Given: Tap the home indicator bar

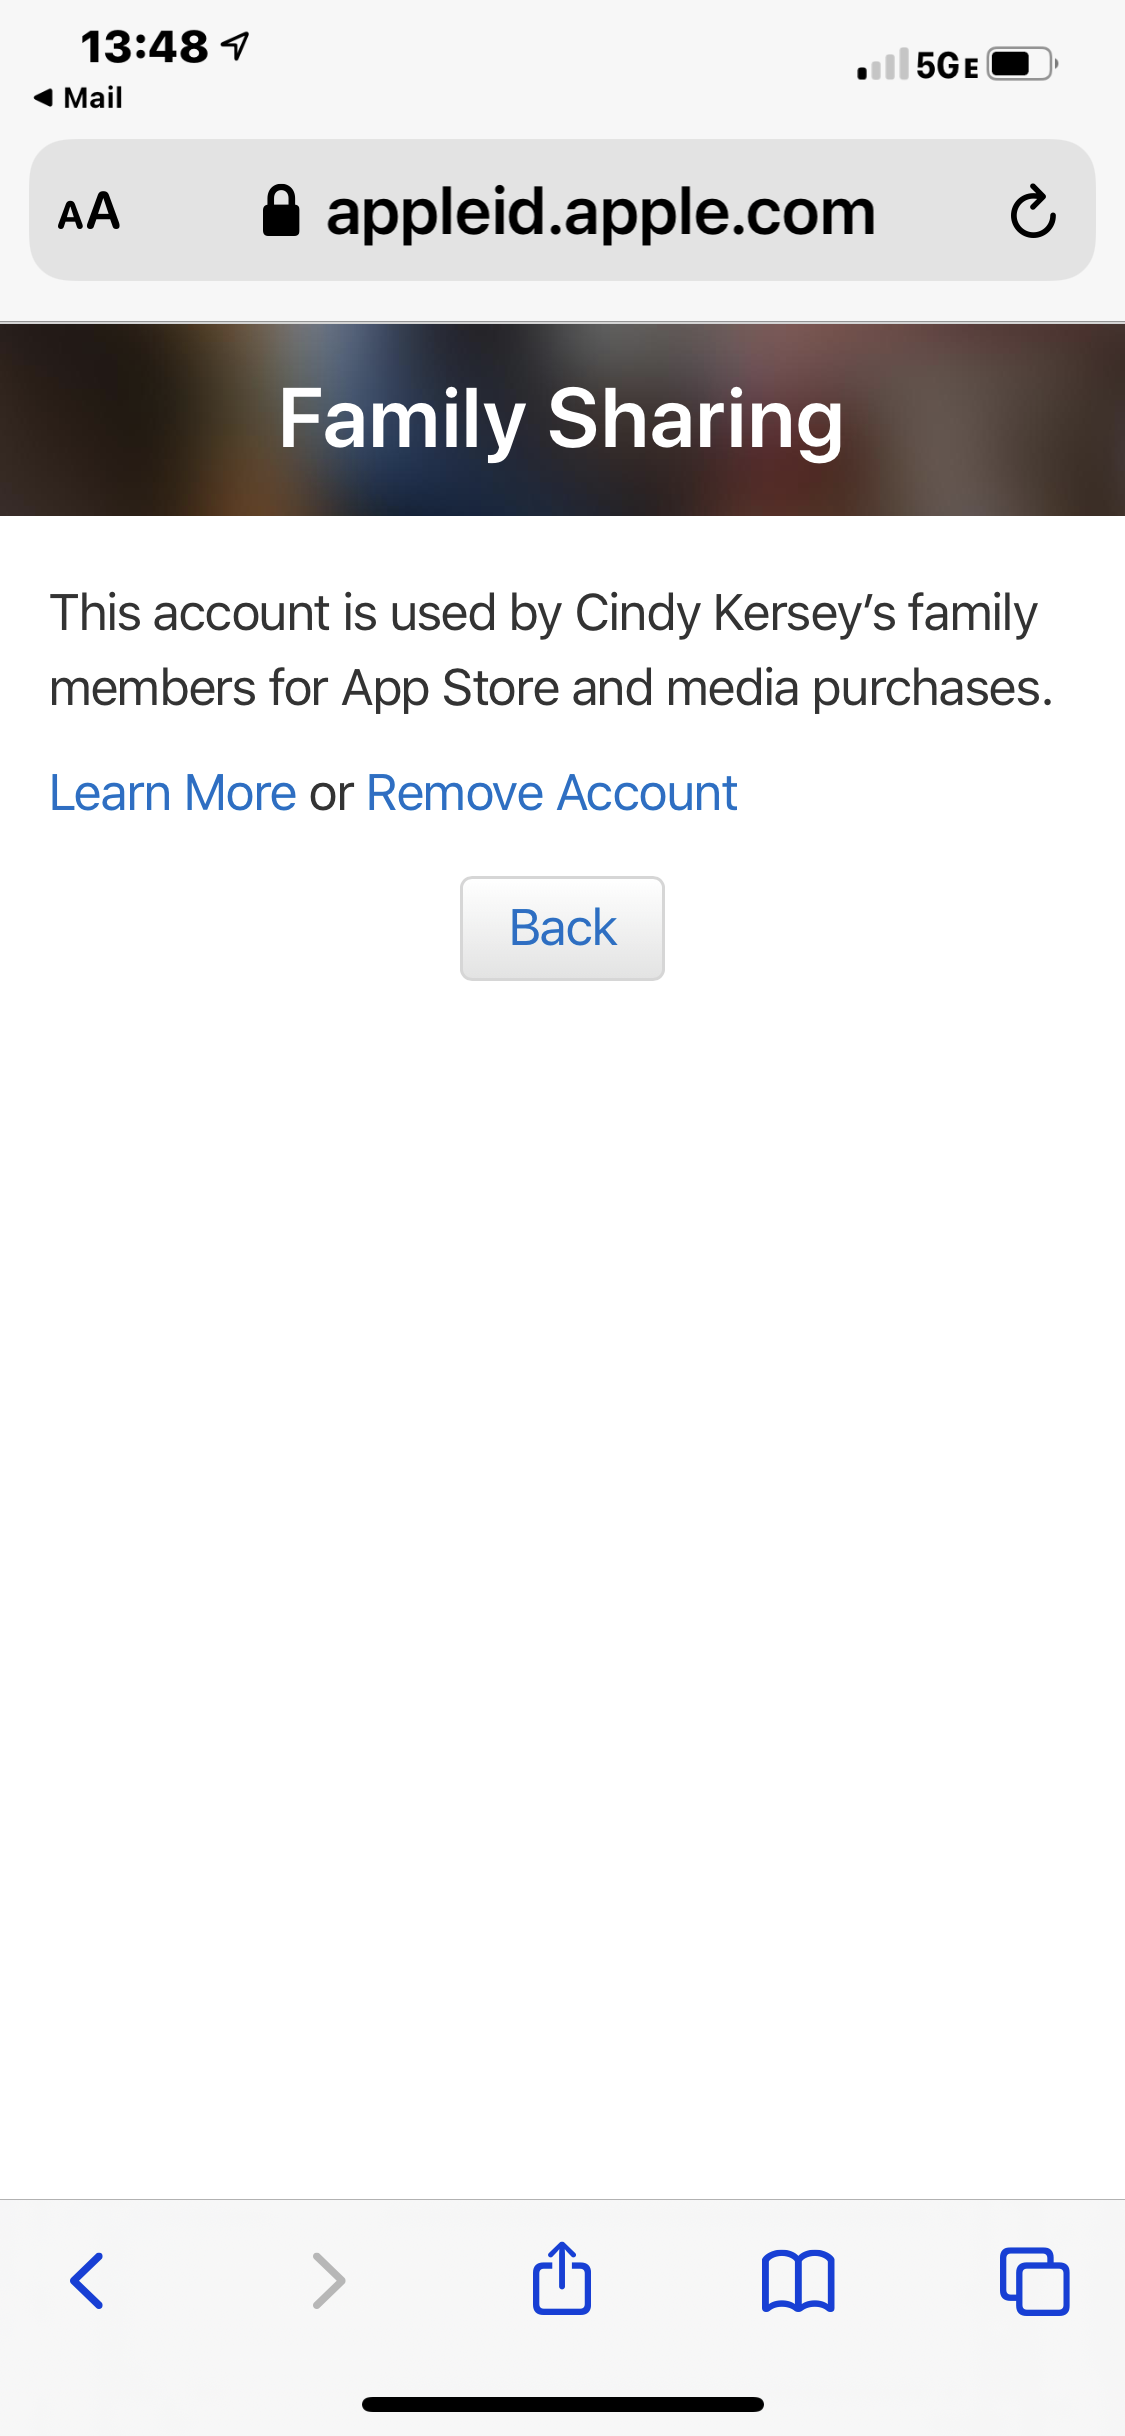Looking at the screenshot, I should (562, 2404).
